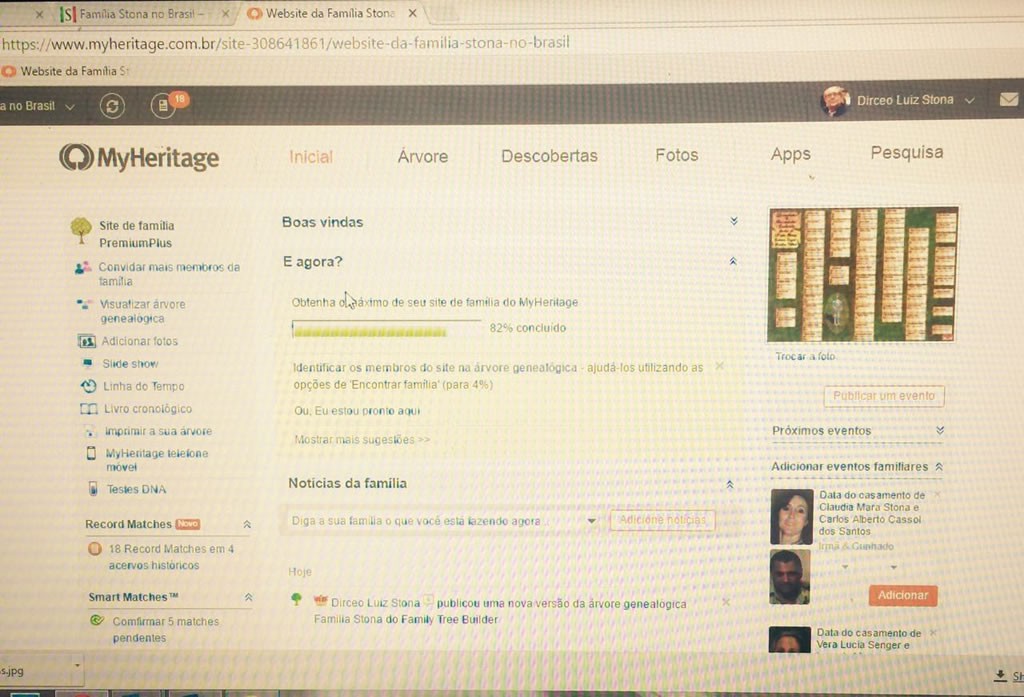Image resolution: width=1024 pixels, height=697 pixels.
Task: Click the green tree icon beside news entry
Action: click(x=296, y=599)
